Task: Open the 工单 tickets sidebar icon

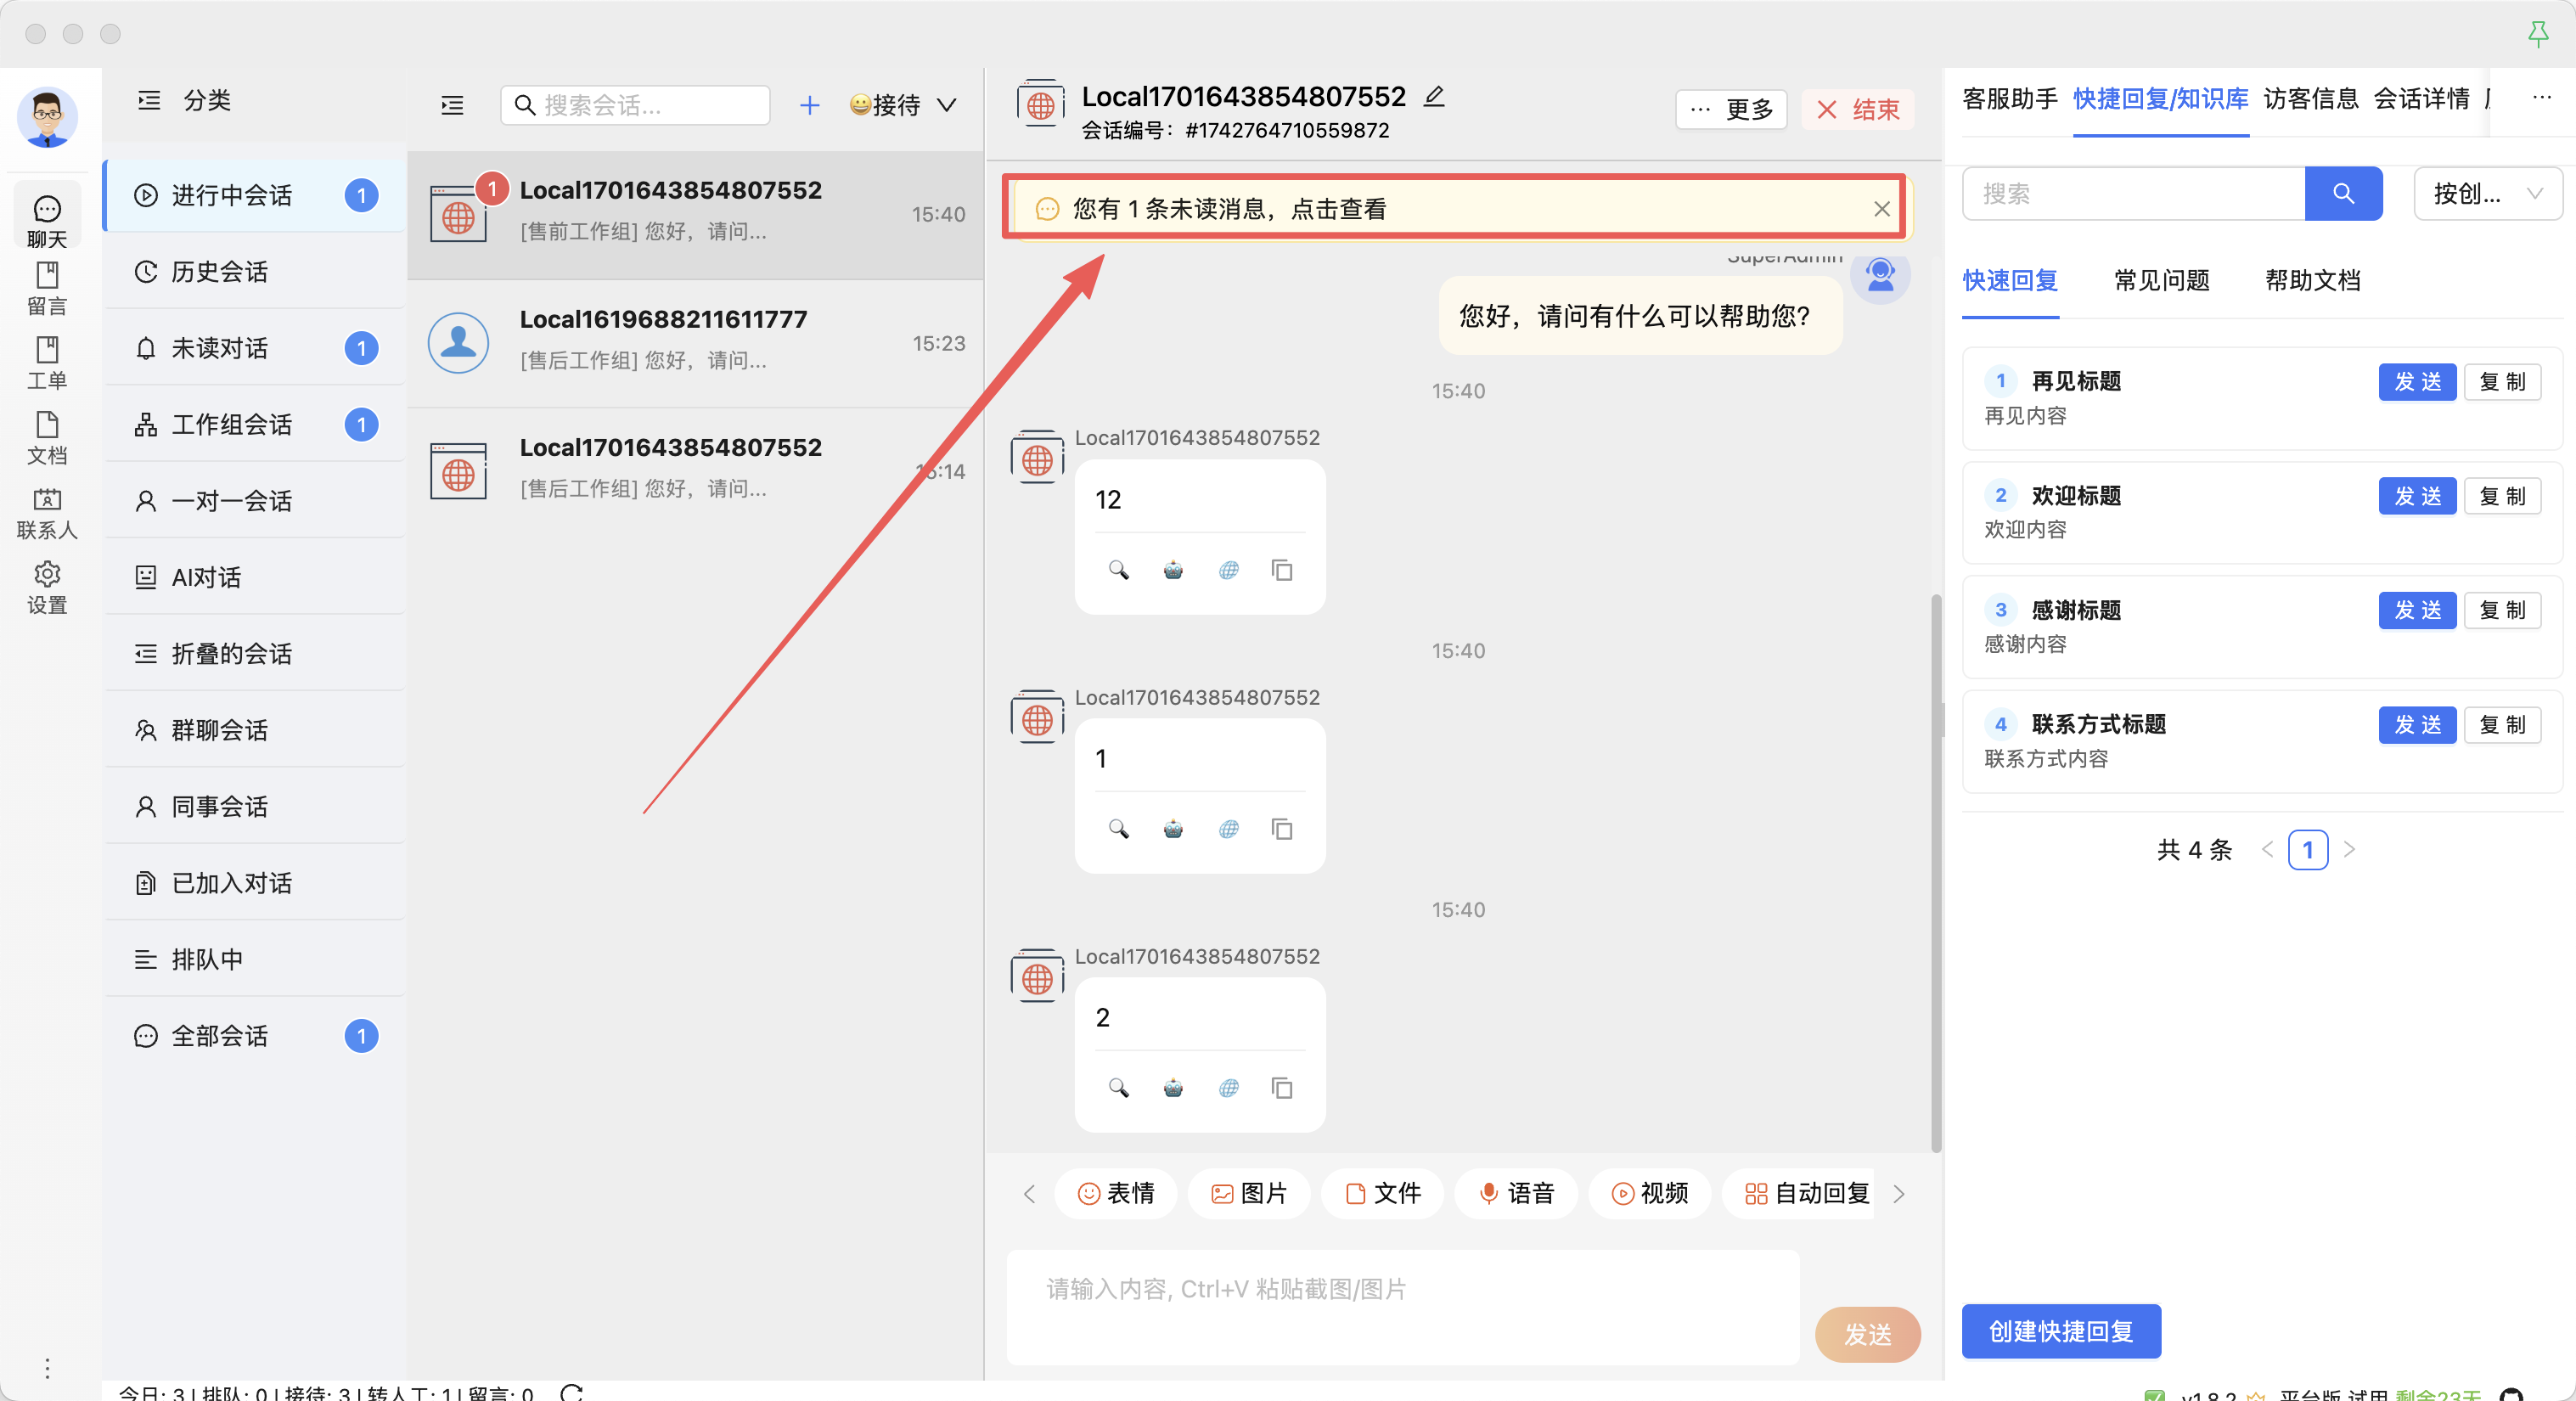Action: (x=46, y=362)
